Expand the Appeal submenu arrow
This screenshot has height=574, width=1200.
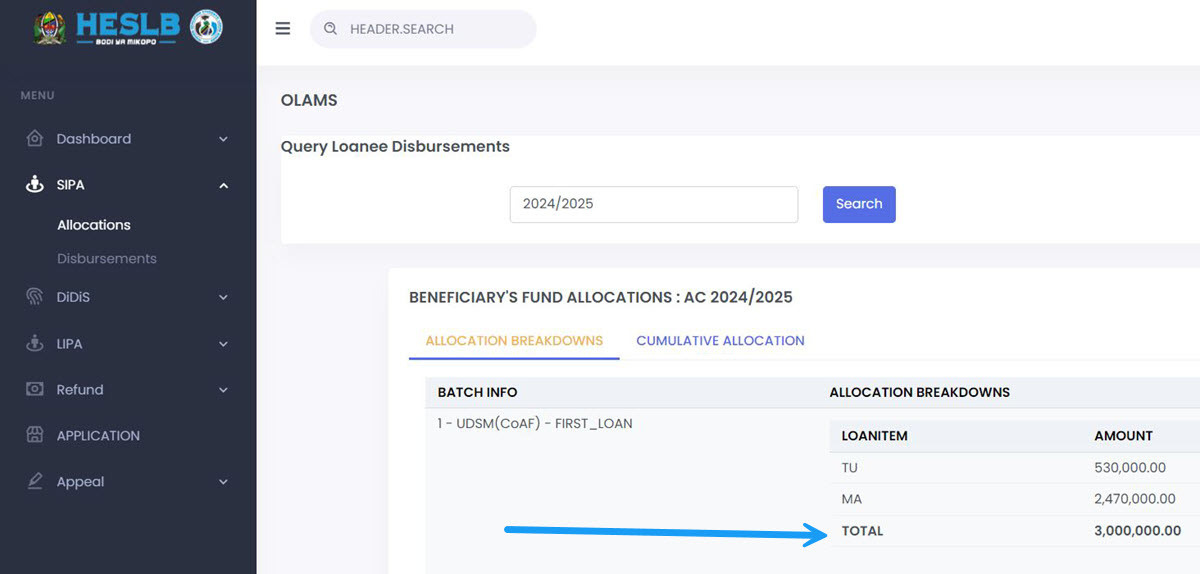223,481
